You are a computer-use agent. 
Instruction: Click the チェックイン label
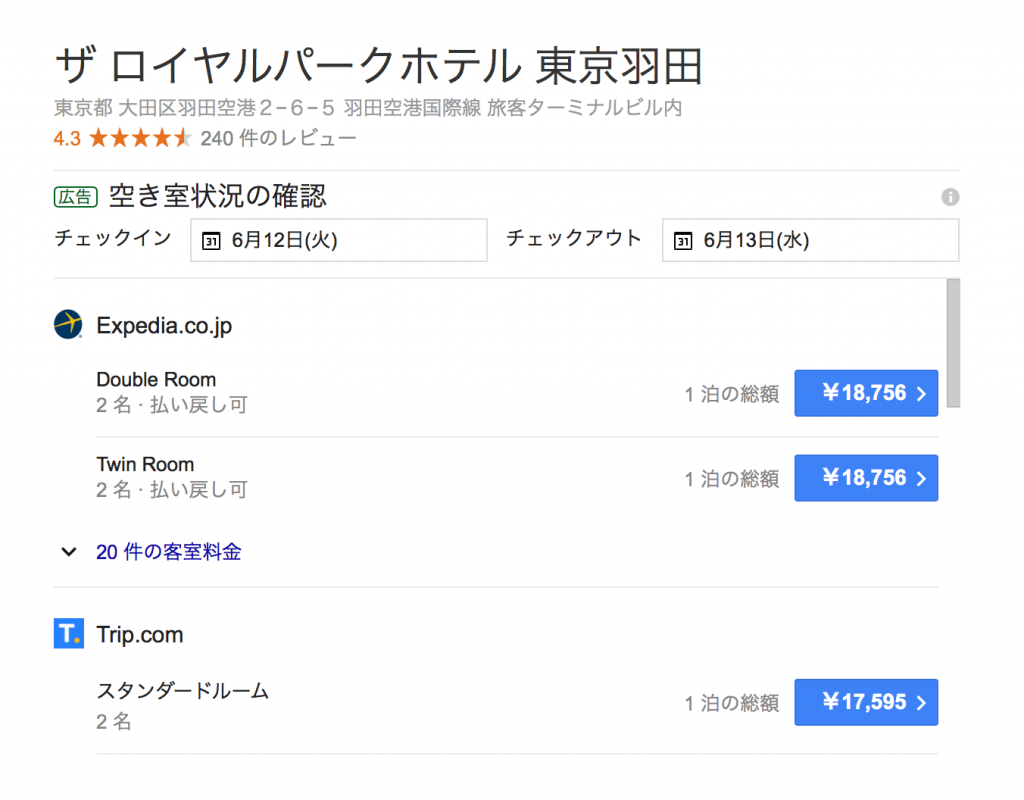pos(113,238)
